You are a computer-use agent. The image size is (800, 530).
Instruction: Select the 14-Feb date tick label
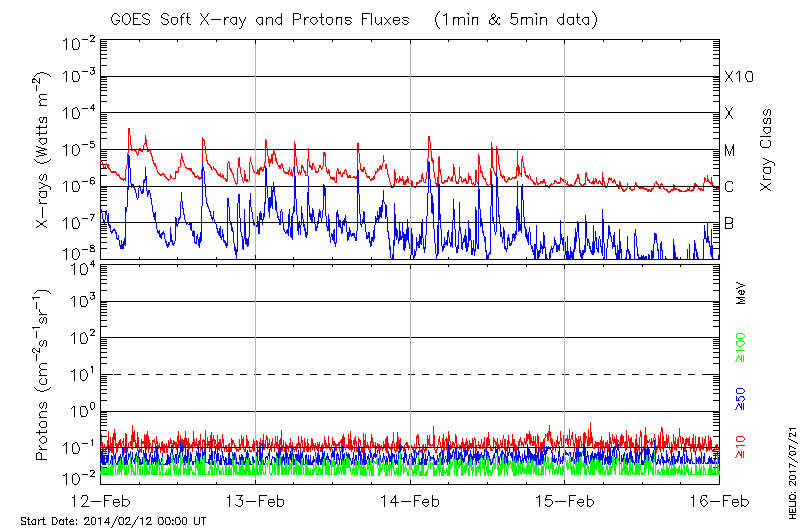[410, 500]
